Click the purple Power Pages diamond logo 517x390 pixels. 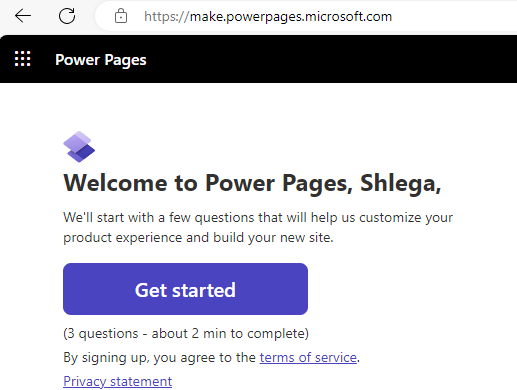(x=79, y=147)
